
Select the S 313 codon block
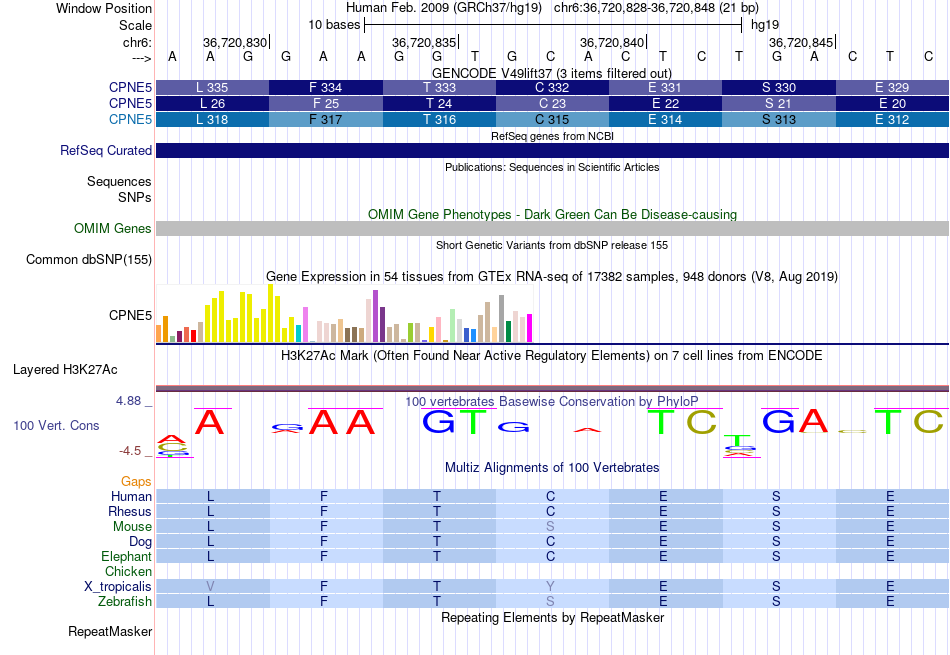[x=779, y=119]
